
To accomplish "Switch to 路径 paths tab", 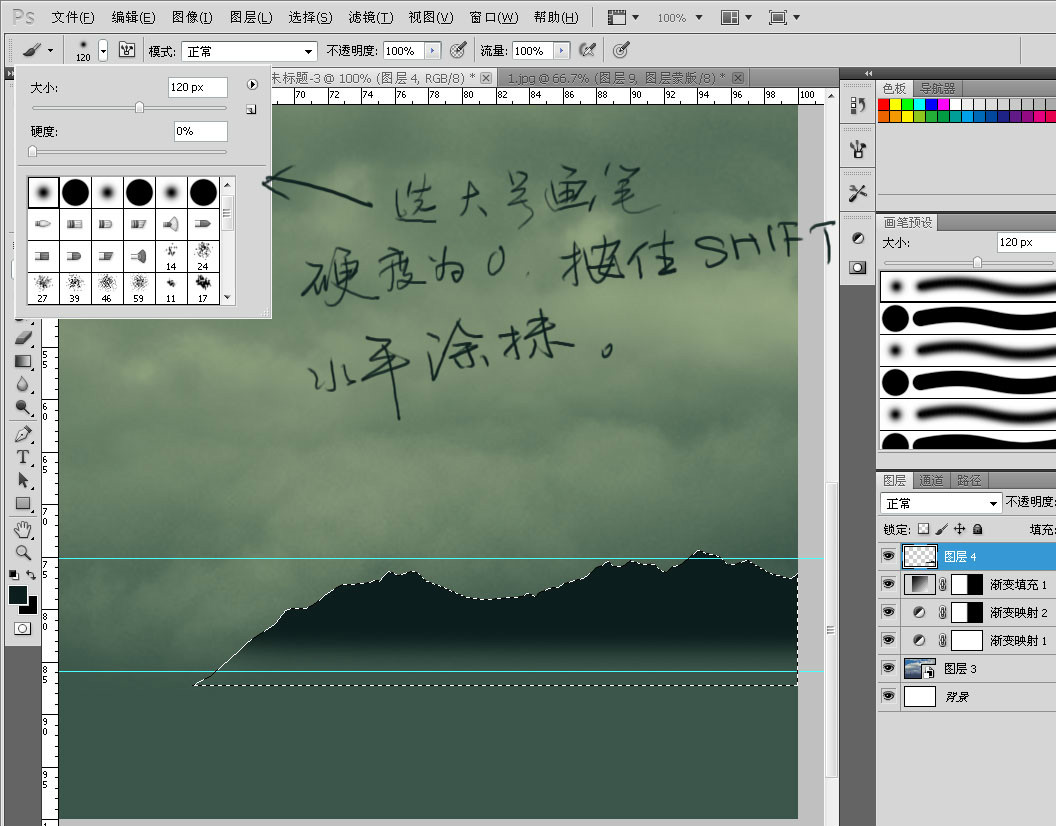I will click(x=969, y=480).
